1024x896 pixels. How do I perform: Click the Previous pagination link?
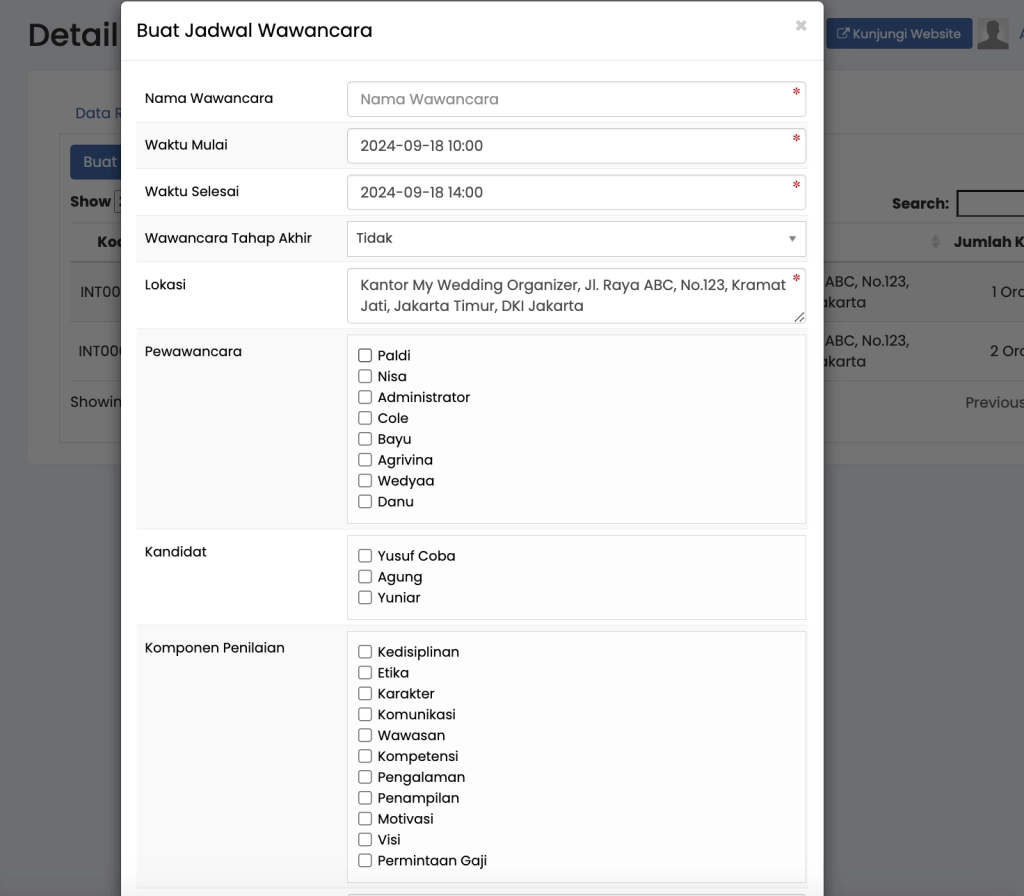993,401
